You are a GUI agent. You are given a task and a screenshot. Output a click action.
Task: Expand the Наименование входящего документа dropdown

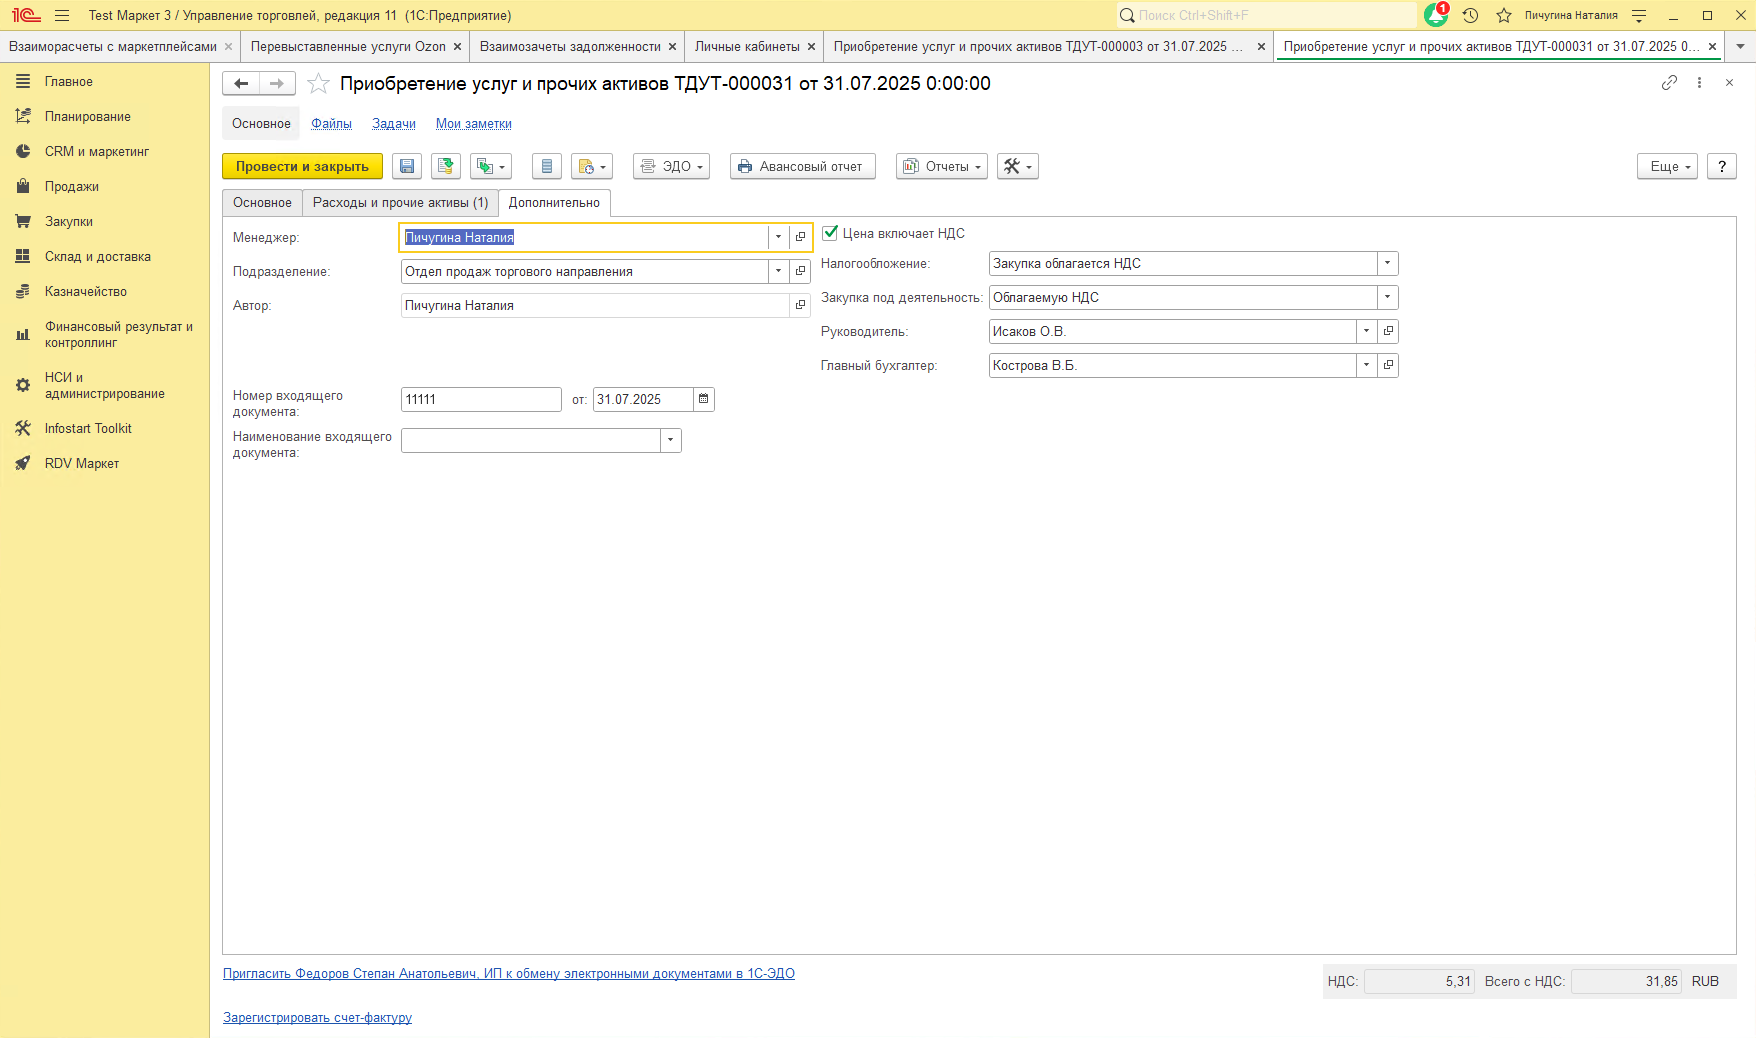click(670, 440)
